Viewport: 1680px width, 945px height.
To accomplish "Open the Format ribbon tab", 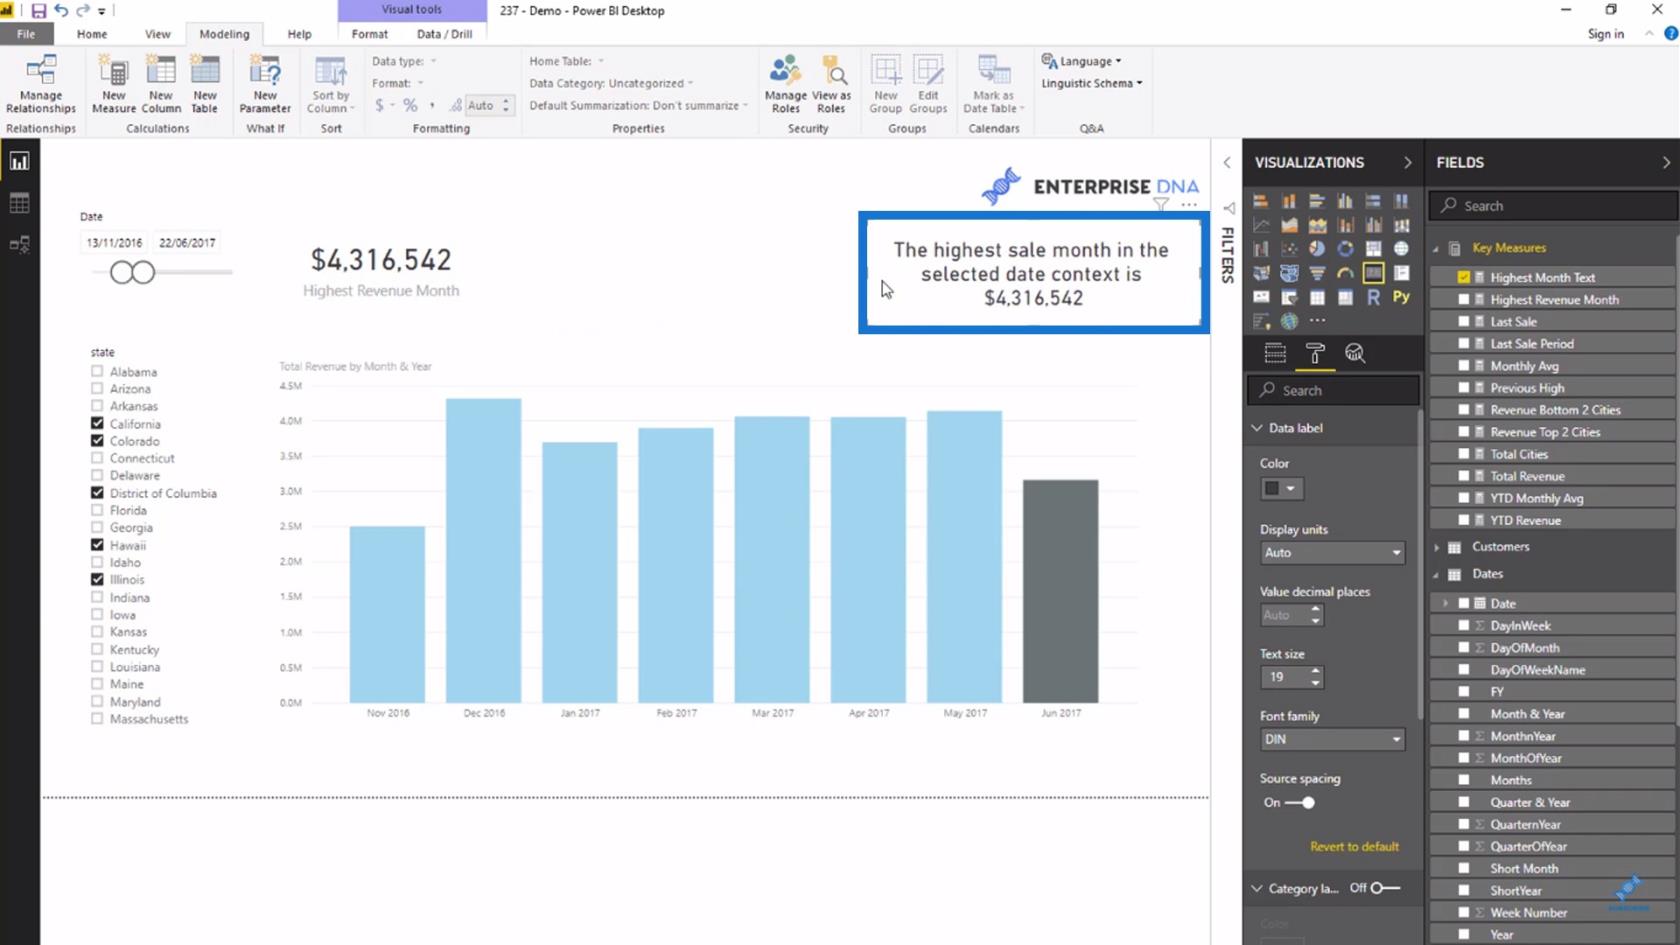I will coord(370,34).
